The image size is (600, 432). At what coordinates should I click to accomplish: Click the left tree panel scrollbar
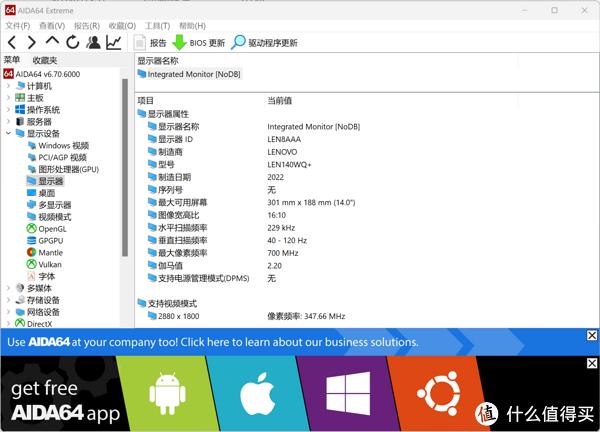pyautogui.click(x=125, y=168)
